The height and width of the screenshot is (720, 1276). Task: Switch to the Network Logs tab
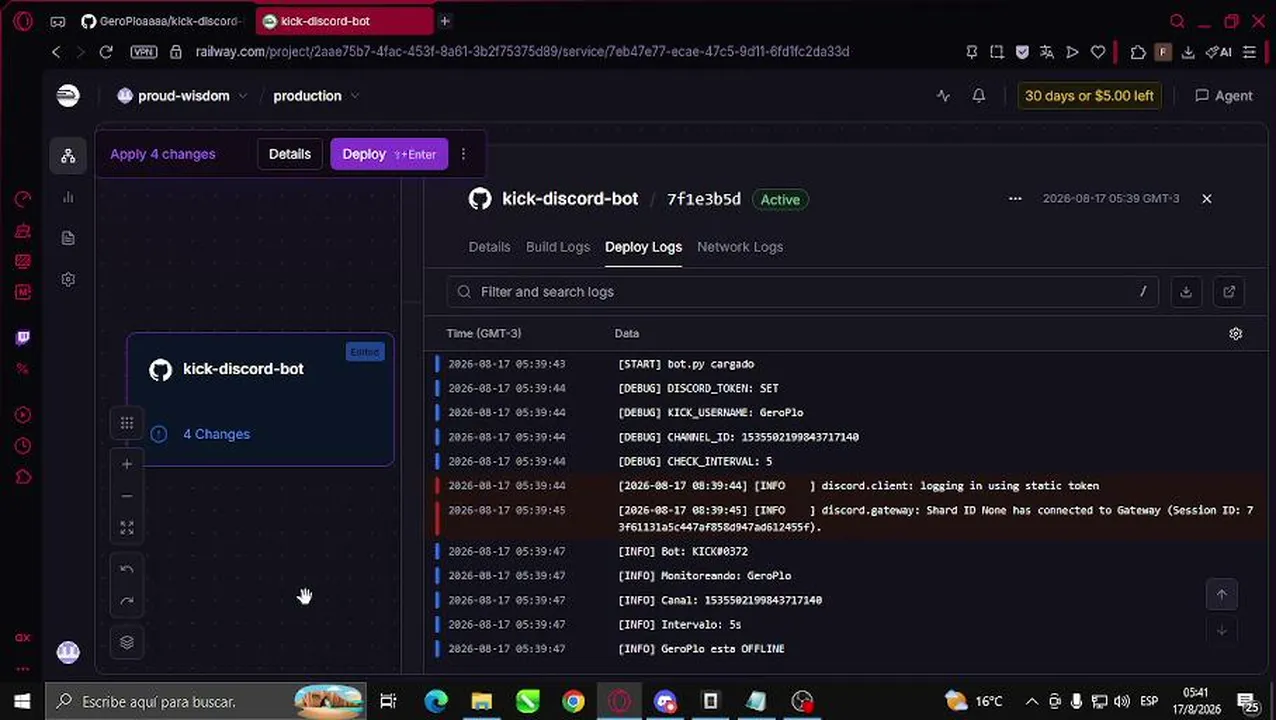click(x=740, y=247)
